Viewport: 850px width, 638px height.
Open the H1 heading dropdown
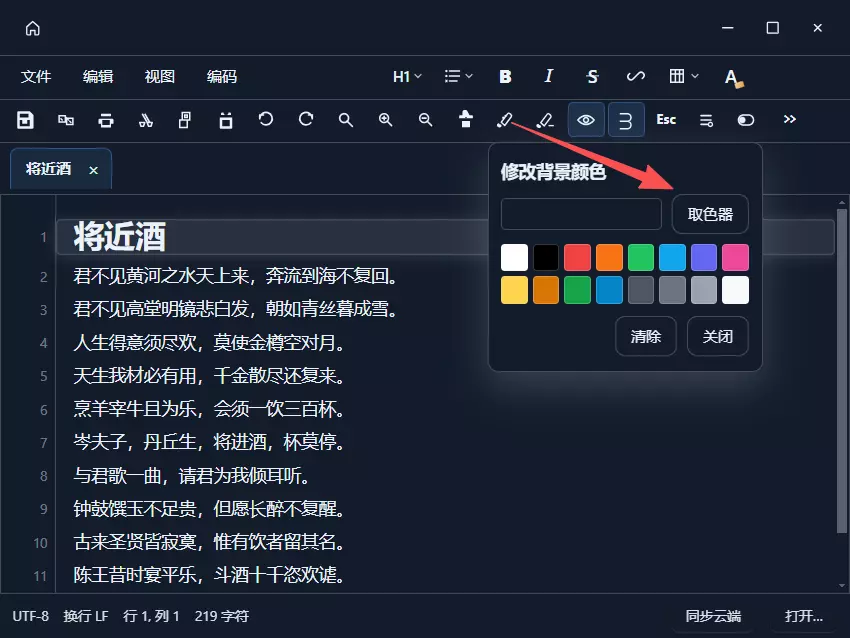(x=407, y=76)
